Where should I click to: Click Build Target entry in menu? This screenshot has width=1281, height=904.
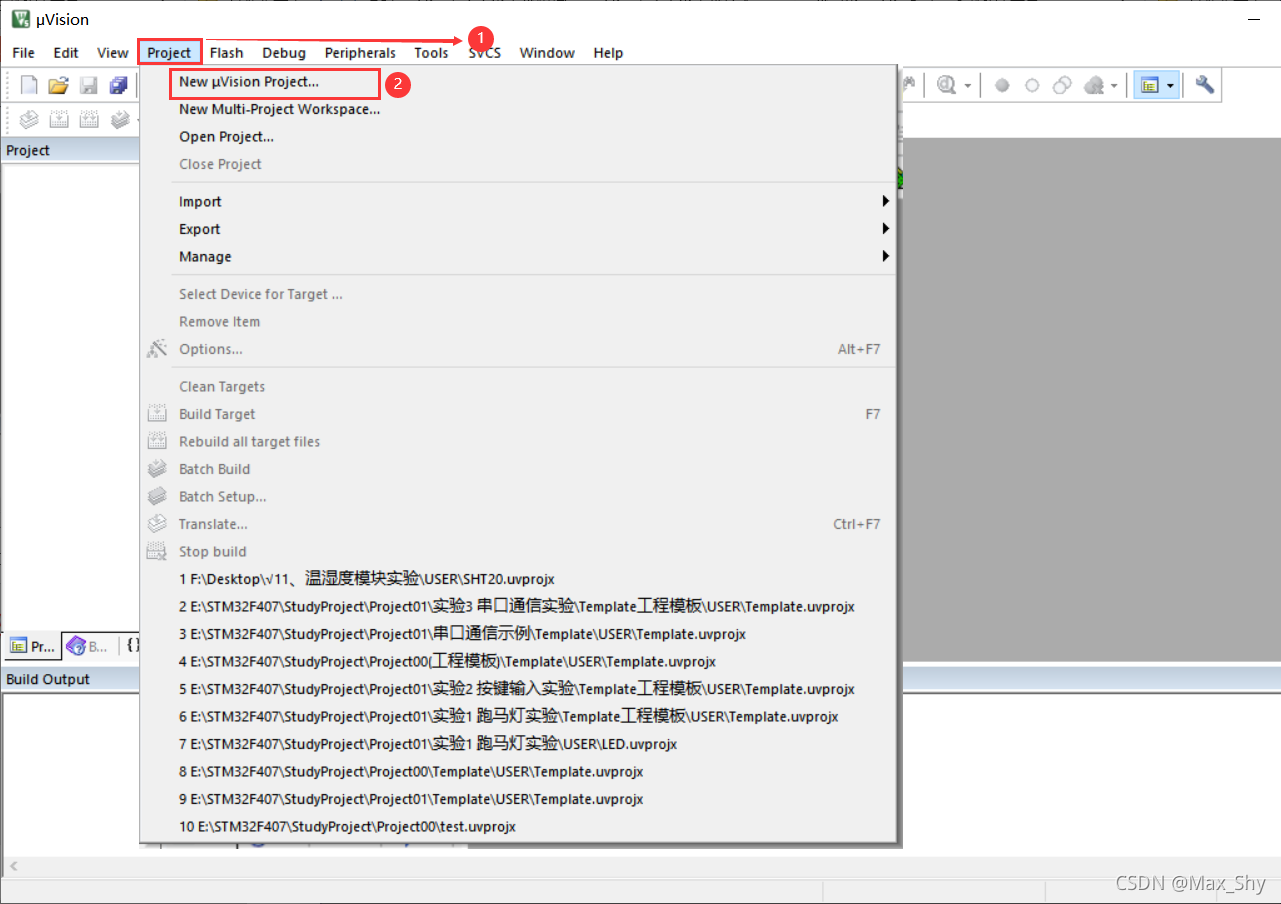click(x=518, y=414)
